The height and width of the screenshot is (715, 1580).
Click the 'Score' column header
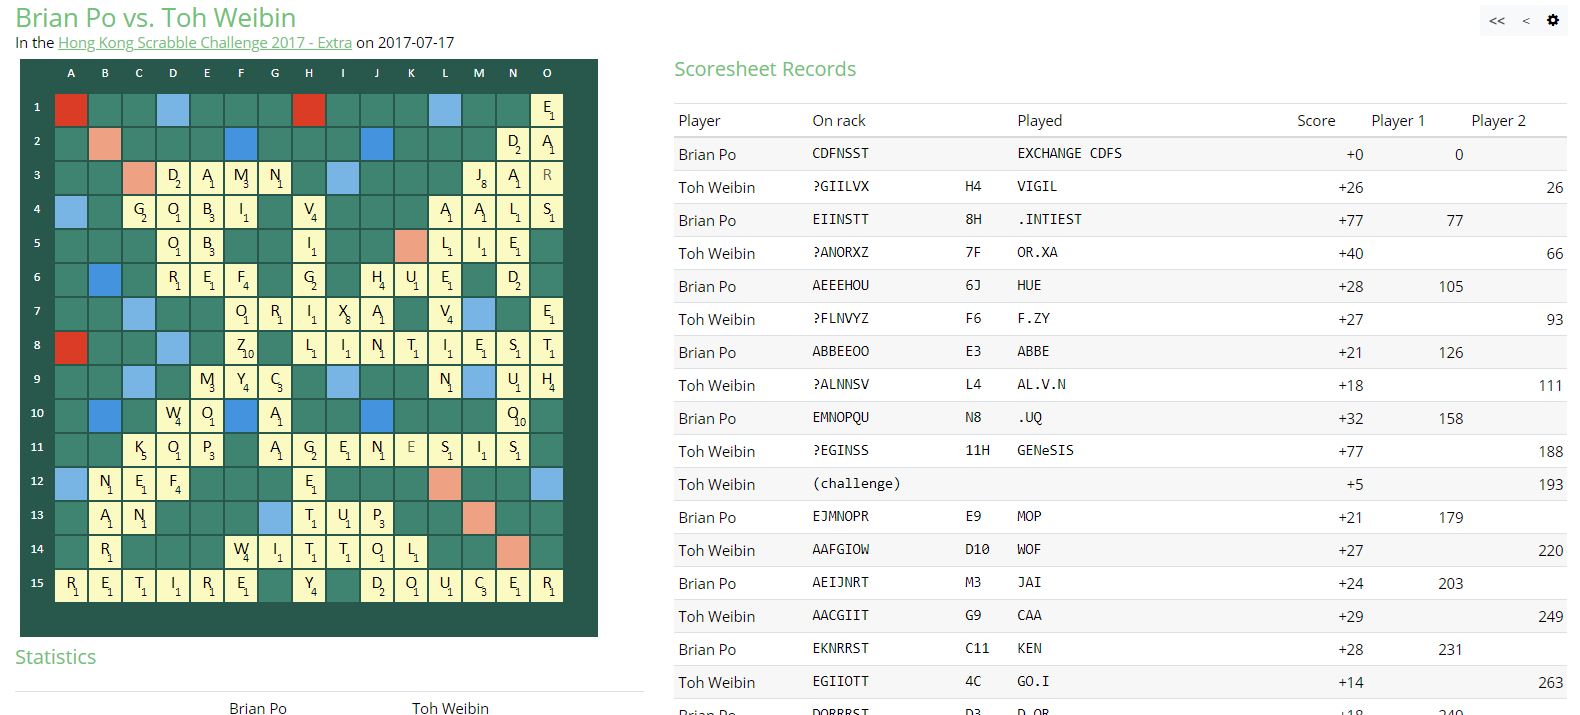point(1316,120)
